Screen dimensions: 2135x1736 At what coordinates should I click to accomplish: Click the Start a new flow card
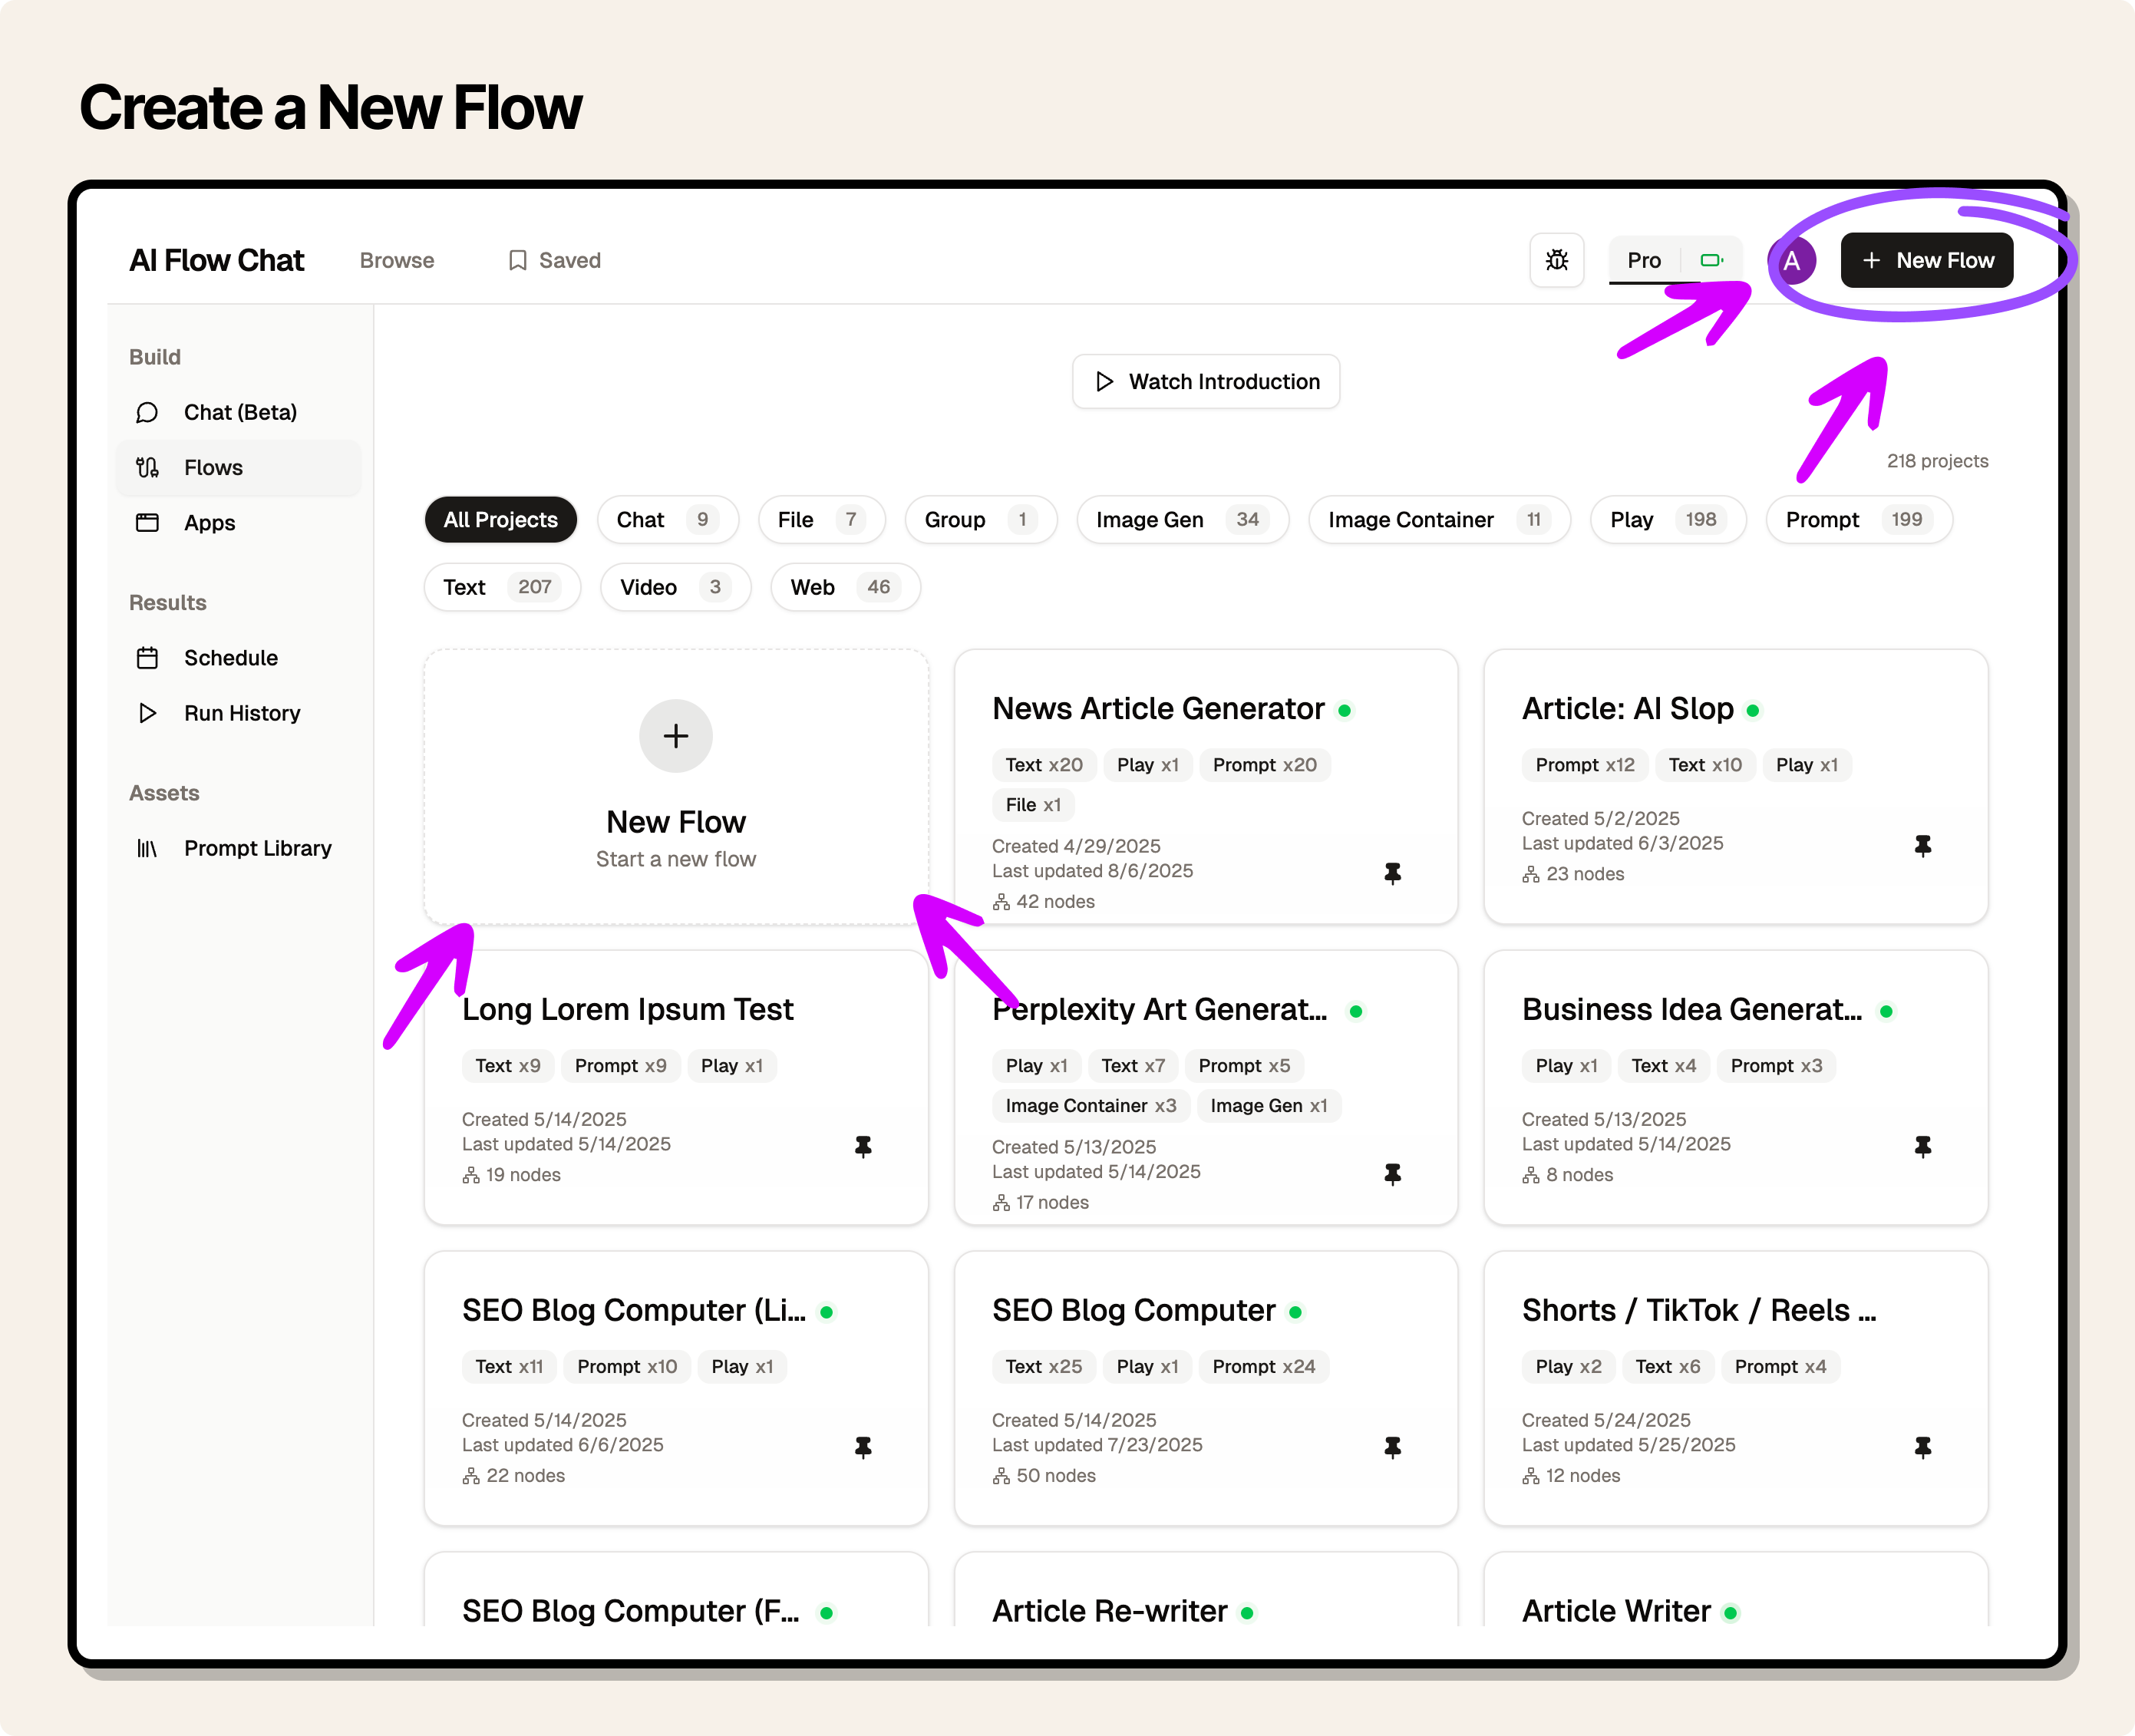(x=676, y=787)
